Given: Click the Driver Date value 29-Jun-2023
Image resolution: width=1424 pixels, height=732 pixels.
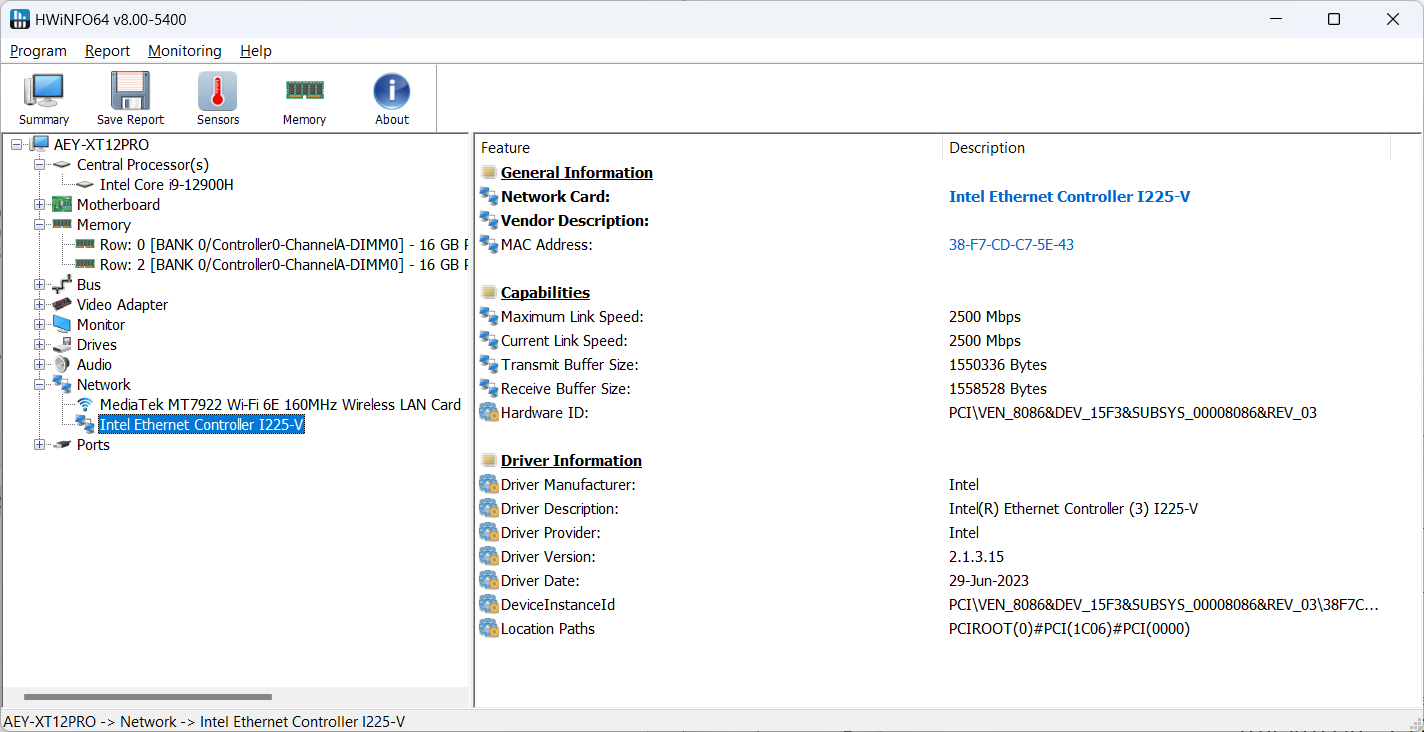Looking at the screenshot, I should tap(989, 581).
